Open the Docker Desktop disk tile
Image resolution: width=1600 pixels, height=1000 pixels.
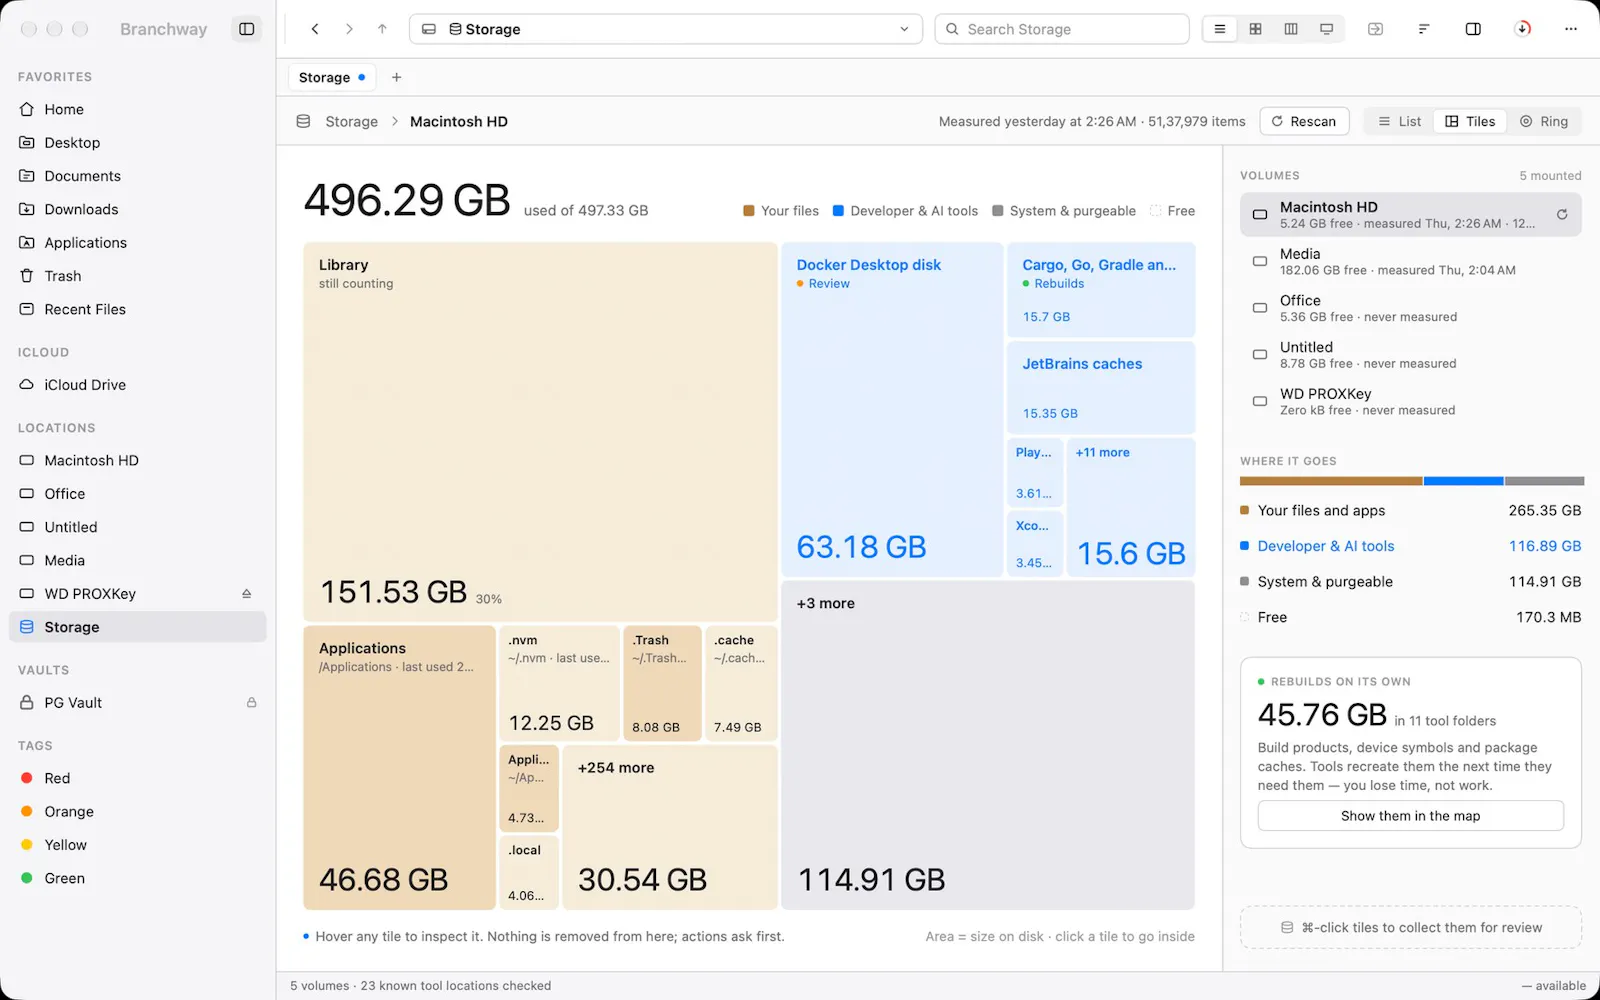(892, 409)
